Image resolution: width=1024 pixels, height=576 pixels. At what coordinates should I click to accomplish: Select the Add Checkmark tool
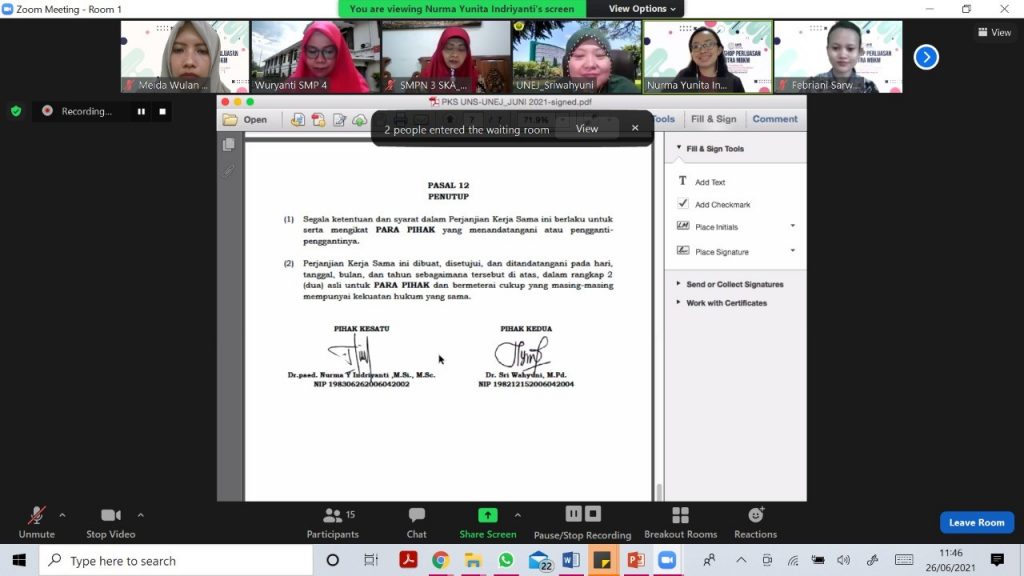(714, 204)
